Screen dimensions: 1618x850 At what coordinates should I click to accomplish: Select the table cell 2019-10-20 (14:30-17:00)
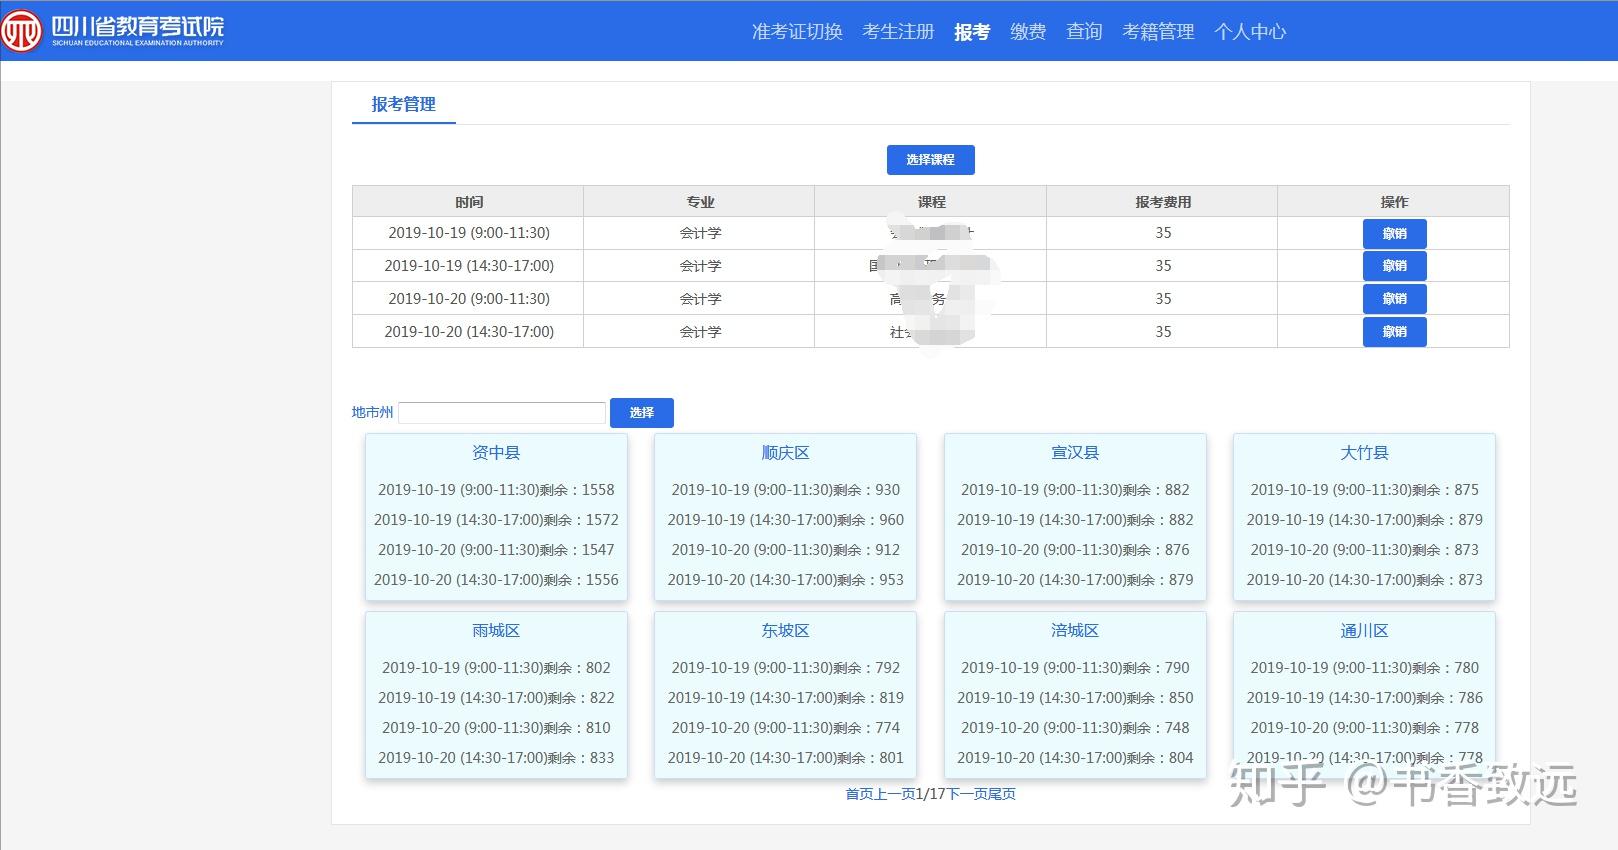pos(469,332)
